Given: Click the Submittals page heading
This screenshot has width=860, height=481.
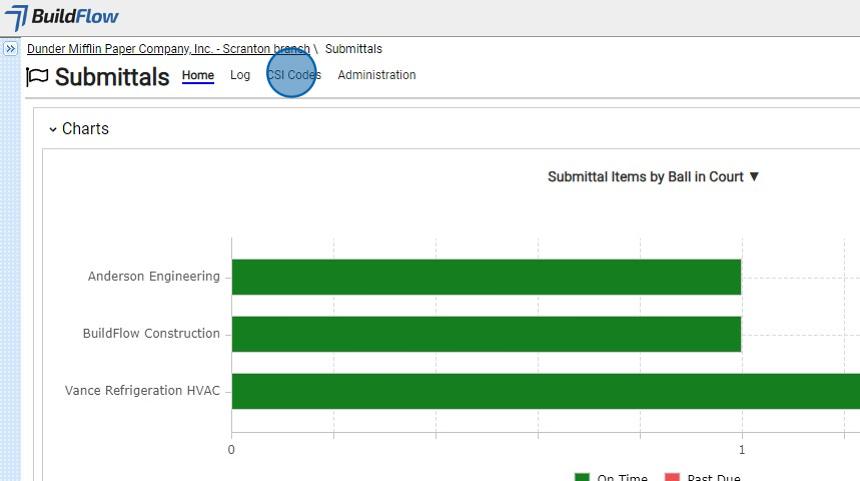Looking at the screenshot, I should coord(112,77).
